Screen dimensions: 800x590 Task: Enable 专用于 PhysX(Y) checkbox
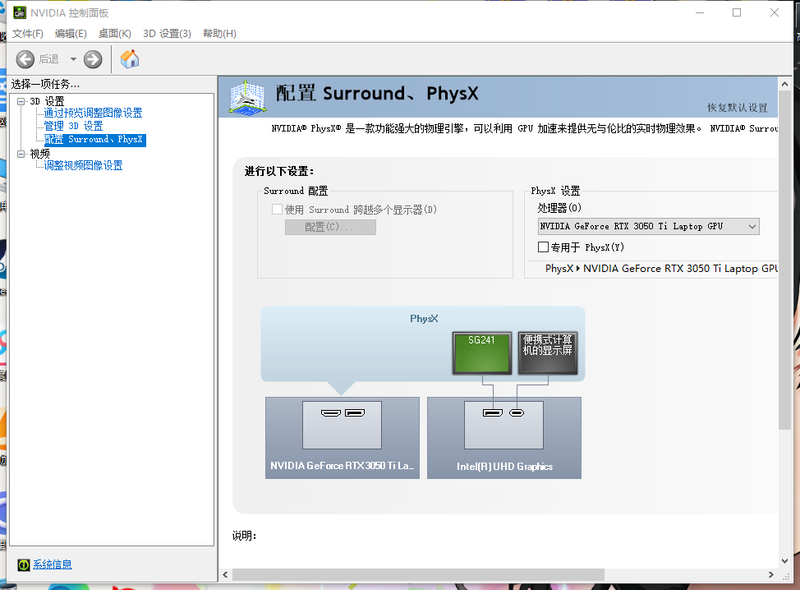click(543, 247)
